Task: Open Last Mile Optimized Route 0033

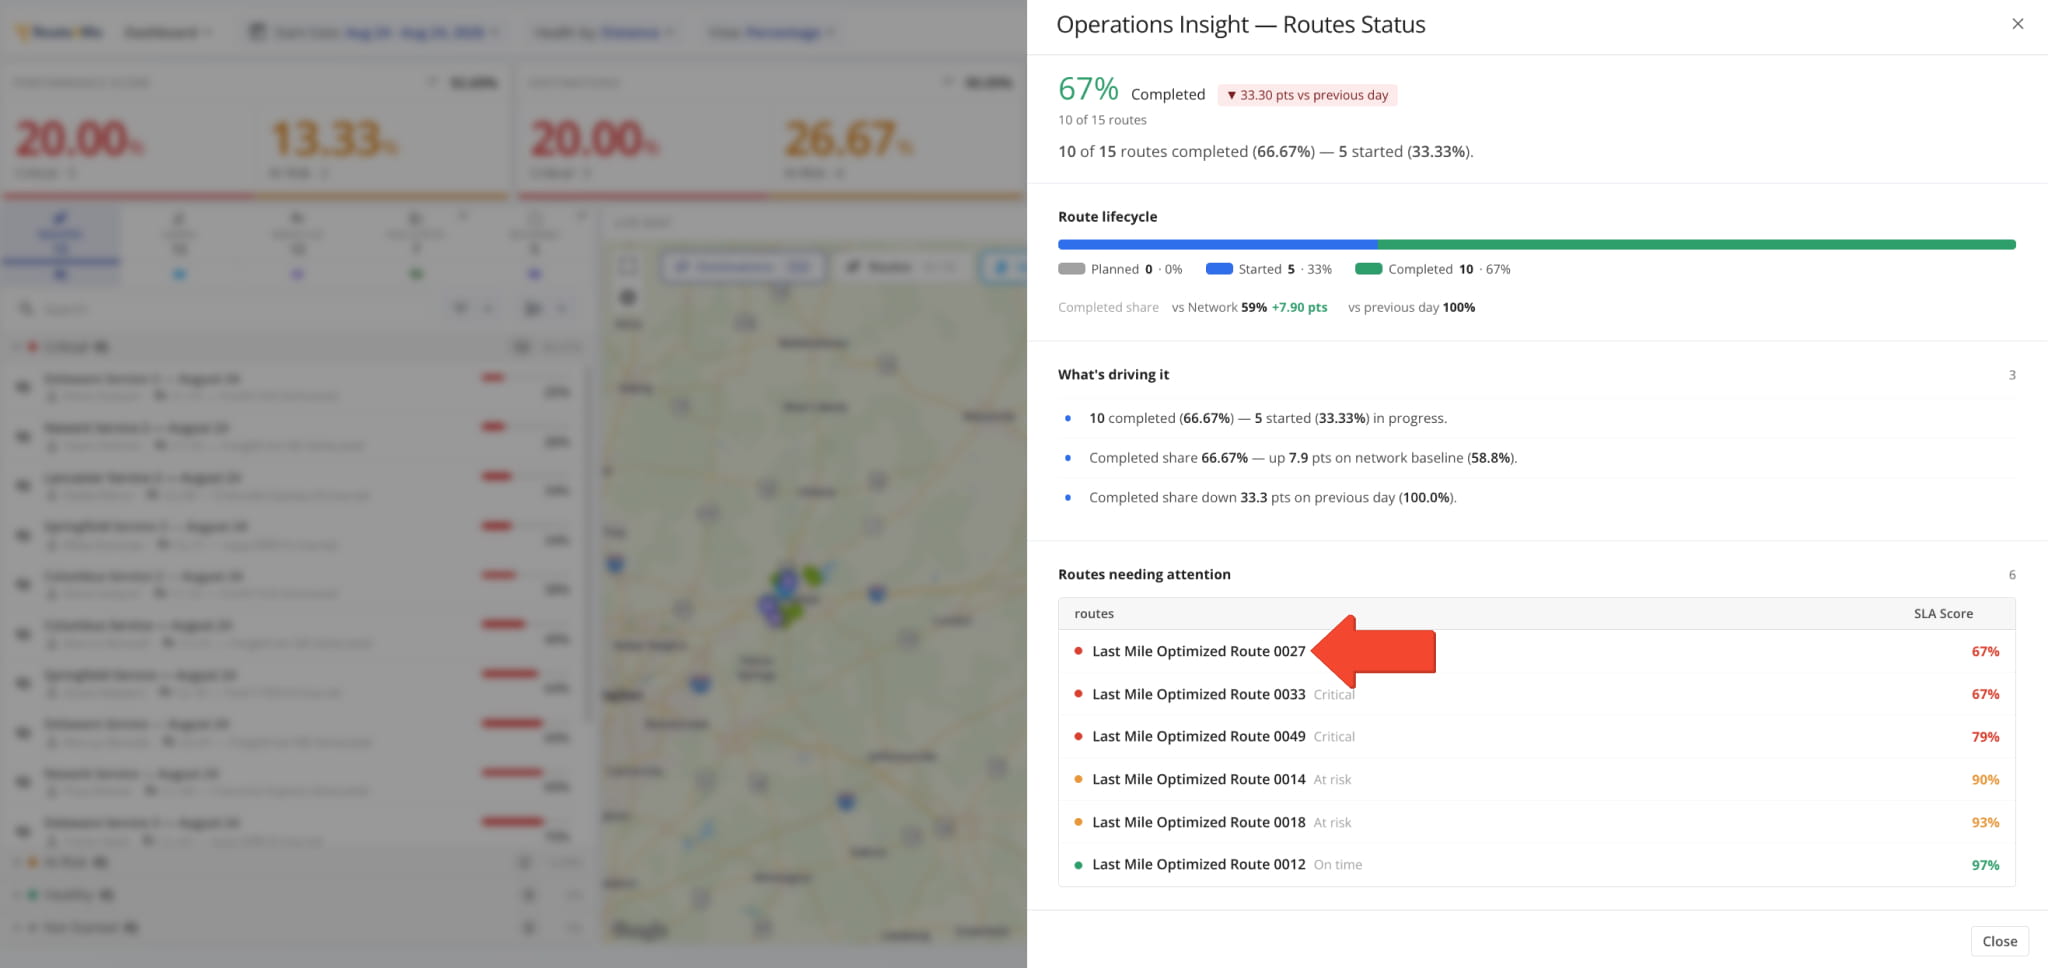Action: tap(1198, 694)
